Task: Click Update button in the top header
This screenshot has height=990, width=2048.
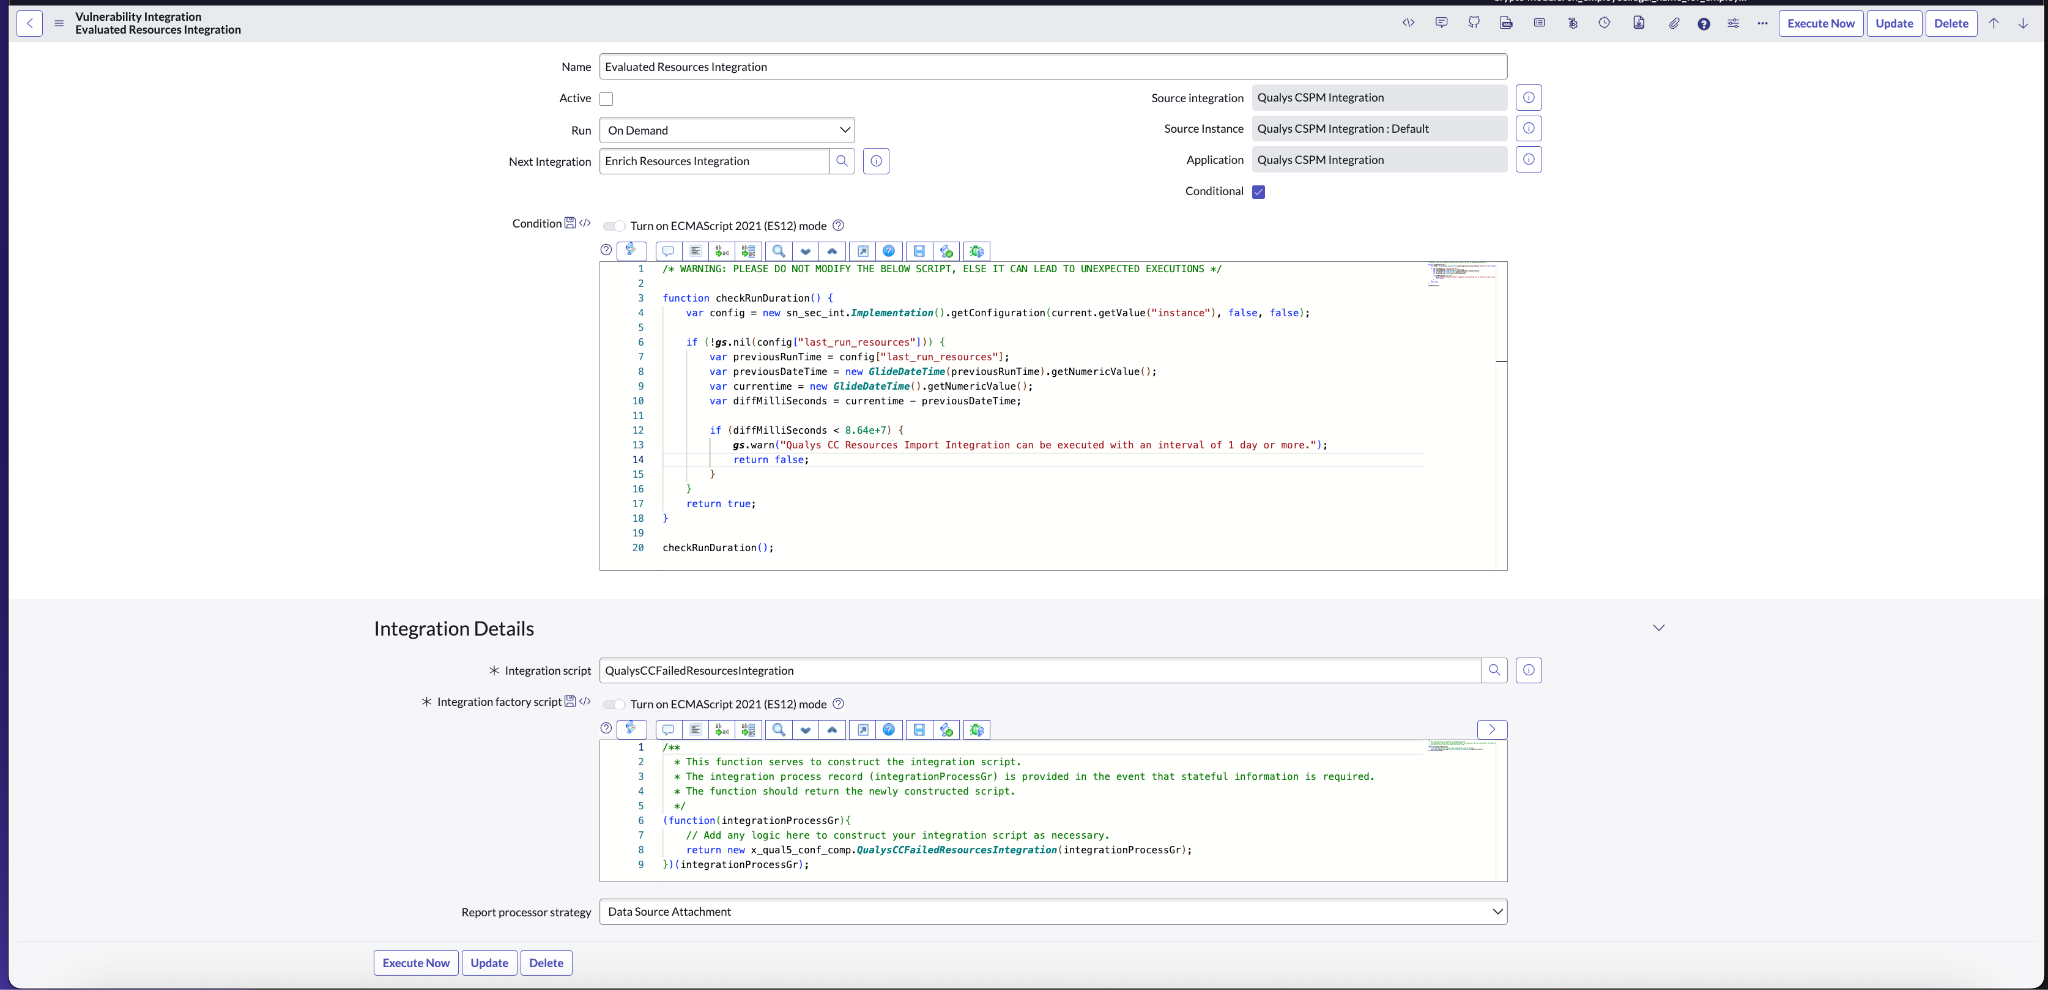Action: (x=1894, y=24)
